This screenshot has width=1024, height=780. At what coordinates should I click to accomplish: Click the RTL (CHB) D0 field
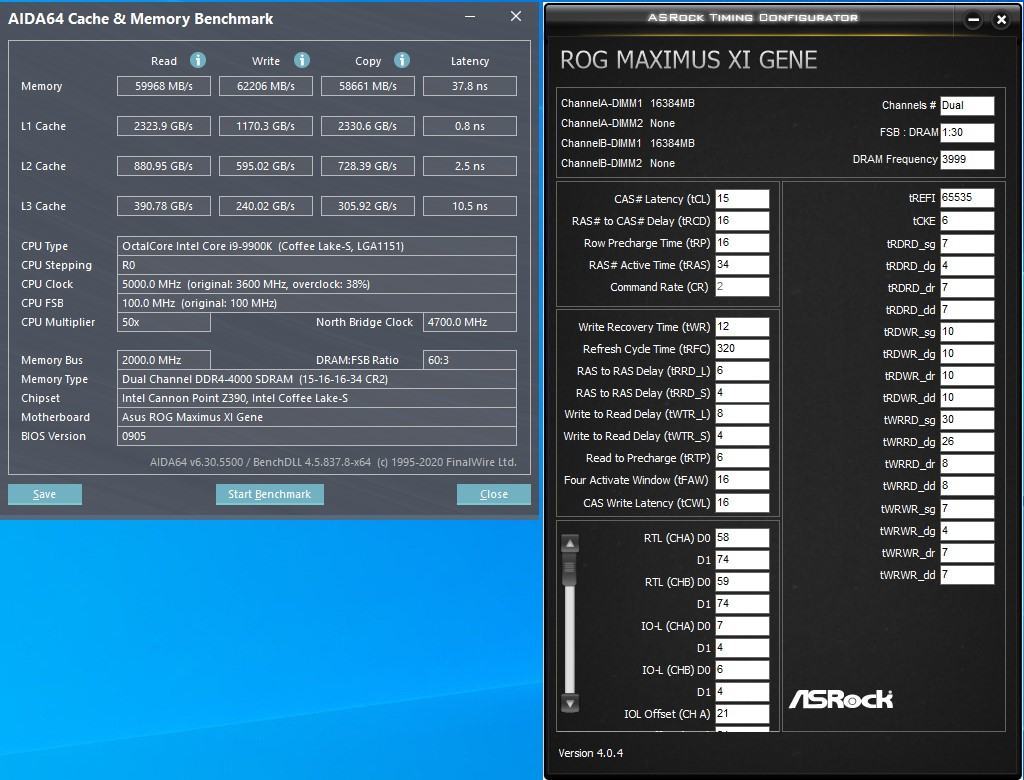[x=743, y=582]
